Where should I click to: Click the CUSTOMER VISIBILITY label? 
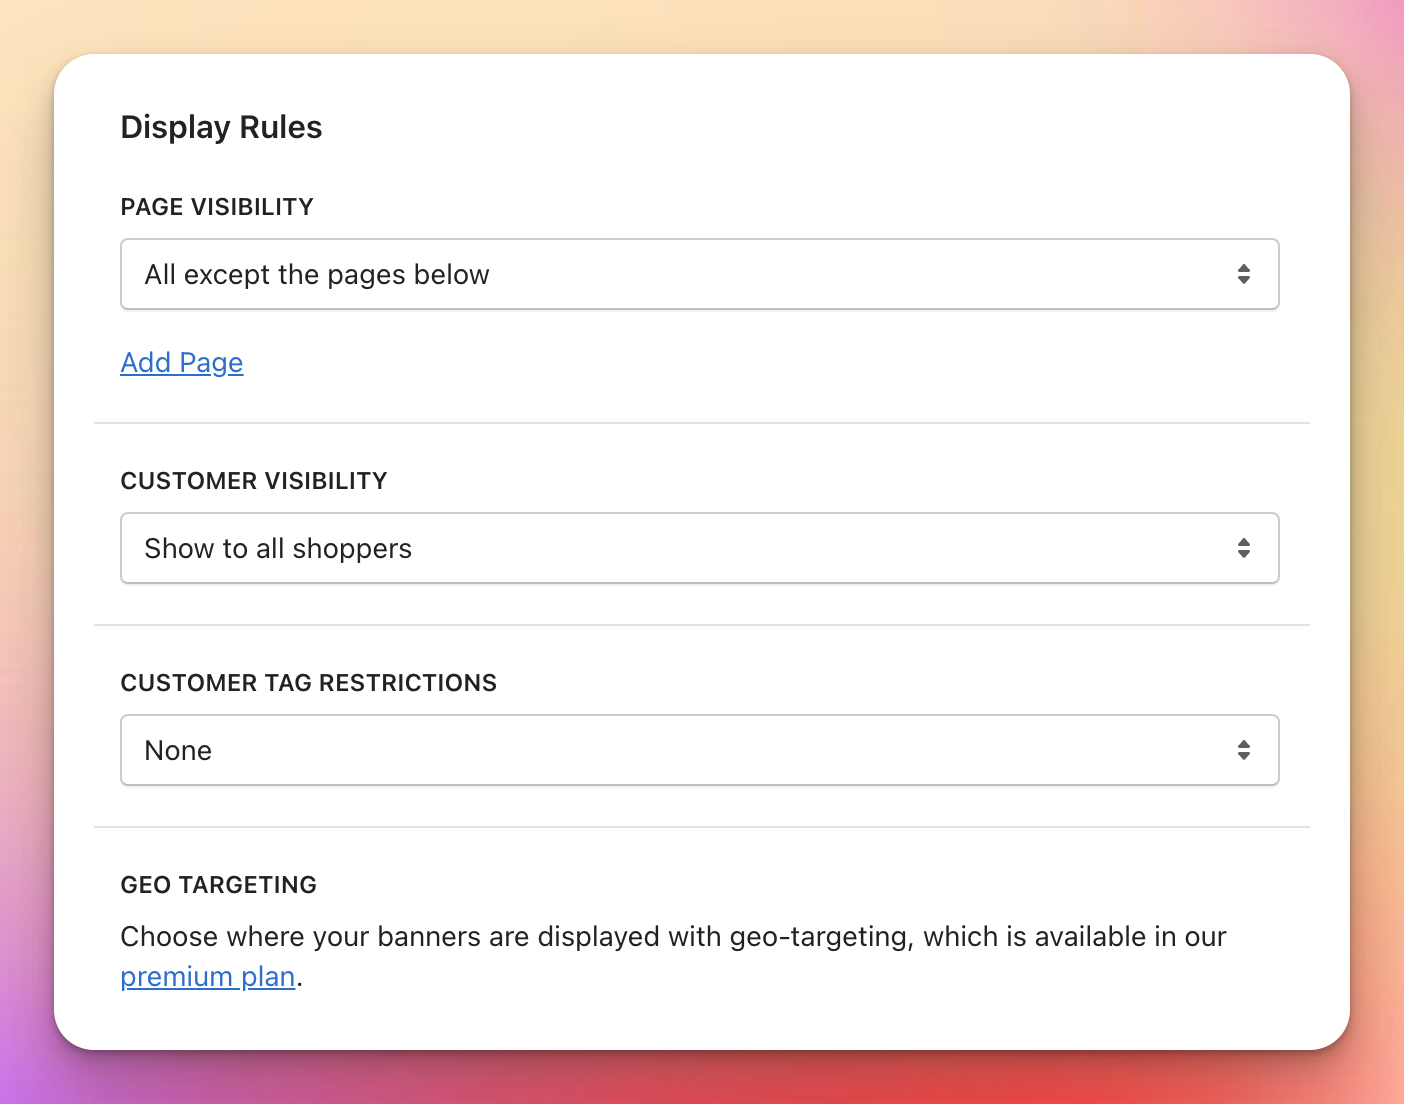click(x=254, y=481)
